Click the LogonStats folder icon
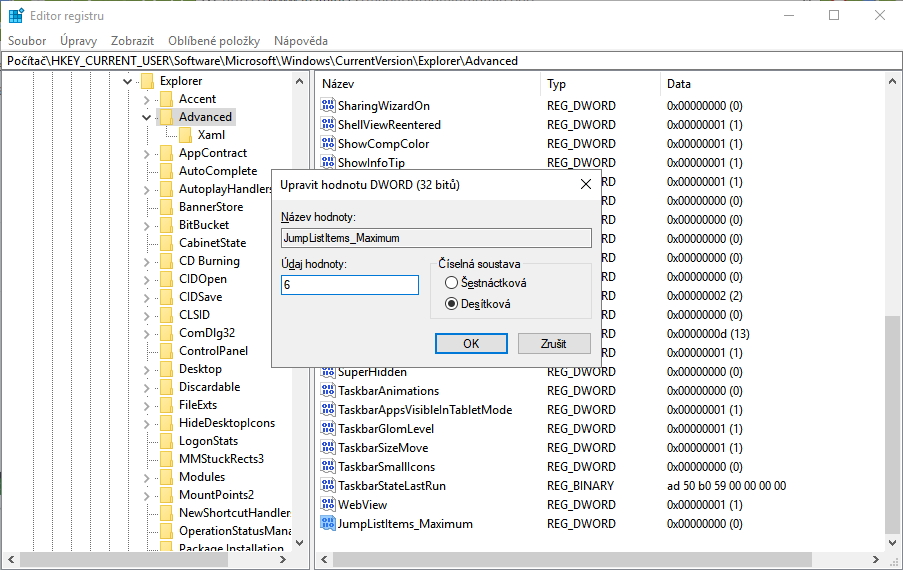 click(166, 441)
